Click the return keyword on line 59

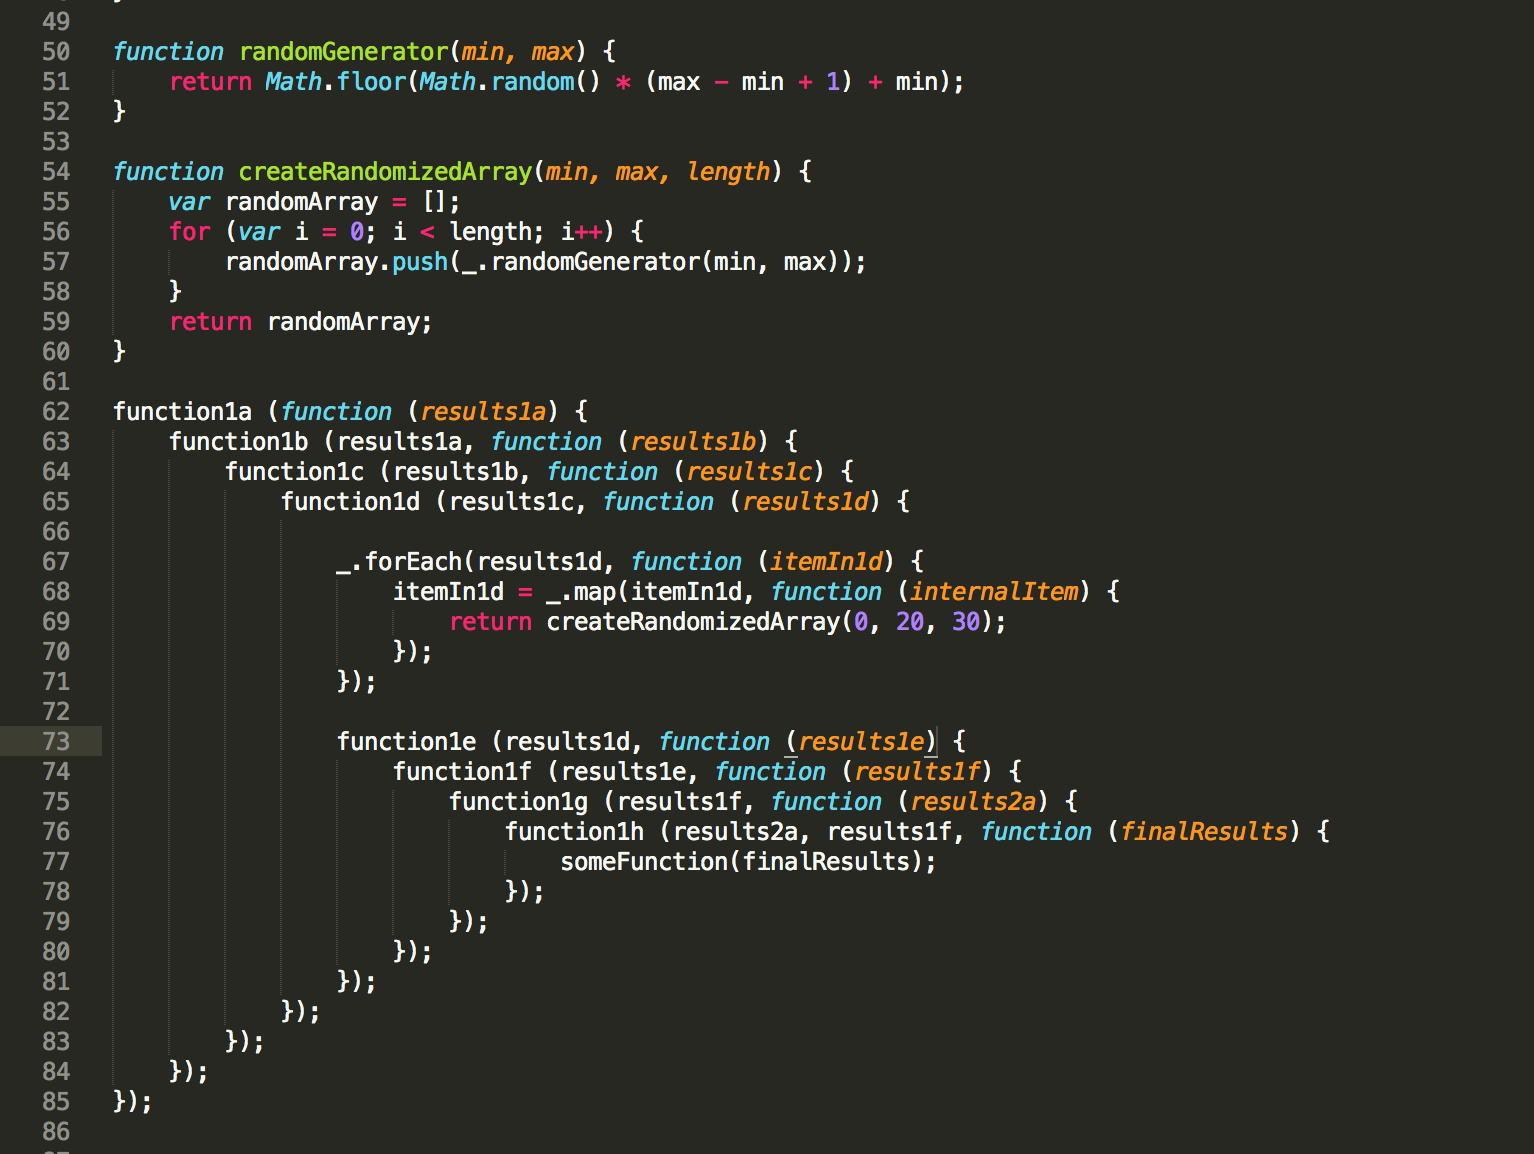210,322
